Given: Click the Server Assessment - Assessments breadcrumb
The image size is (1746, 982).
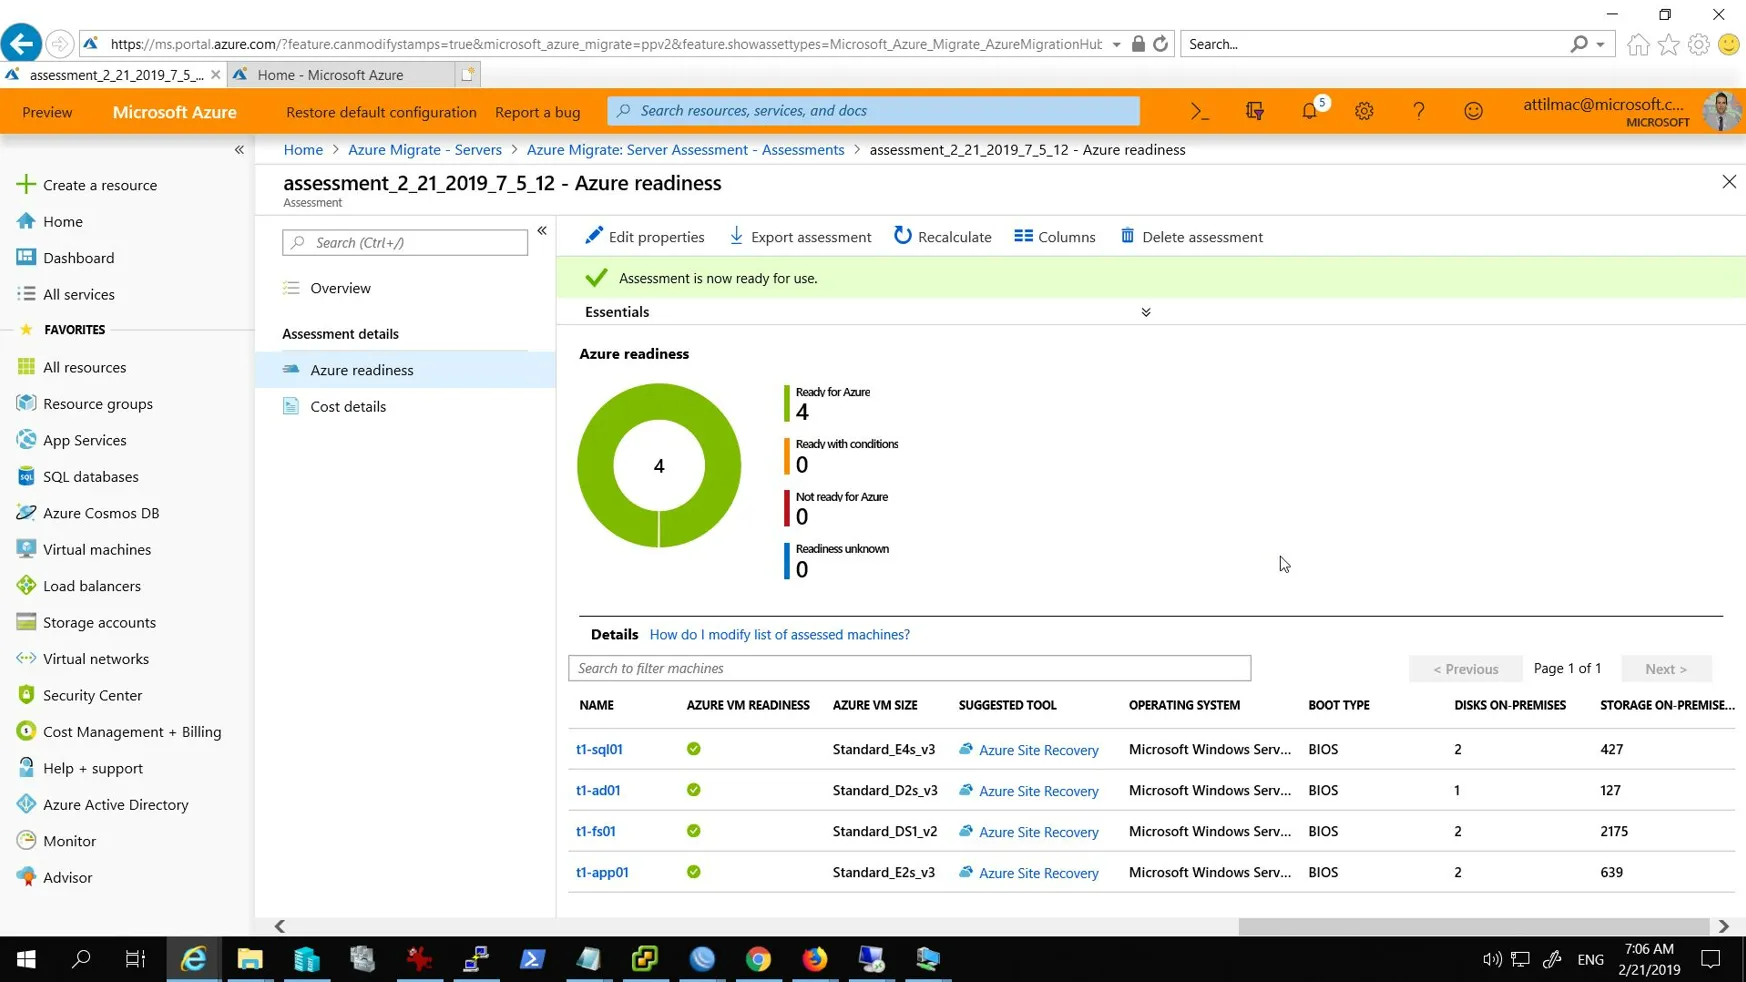Looking at the screenshot, I should [685, 150].
